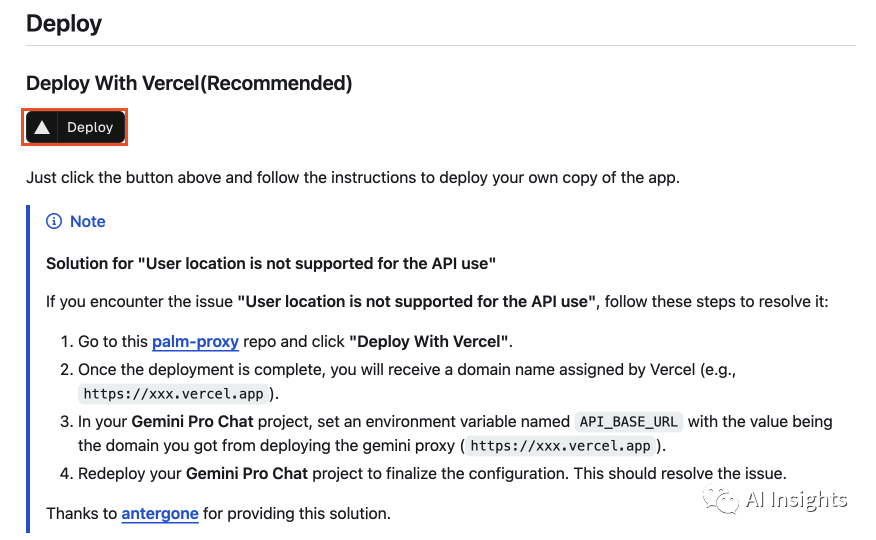Click bold error text in "If you encounter" sentence
This screenshot has width=876, height=540.
(x=417, y=301)
